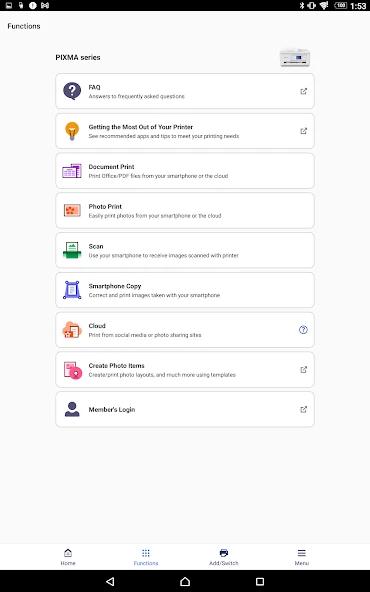This screenshot has height=592, width=370.
Task: Open Member's Login external link arrow
Action: [x=304, y=409]
